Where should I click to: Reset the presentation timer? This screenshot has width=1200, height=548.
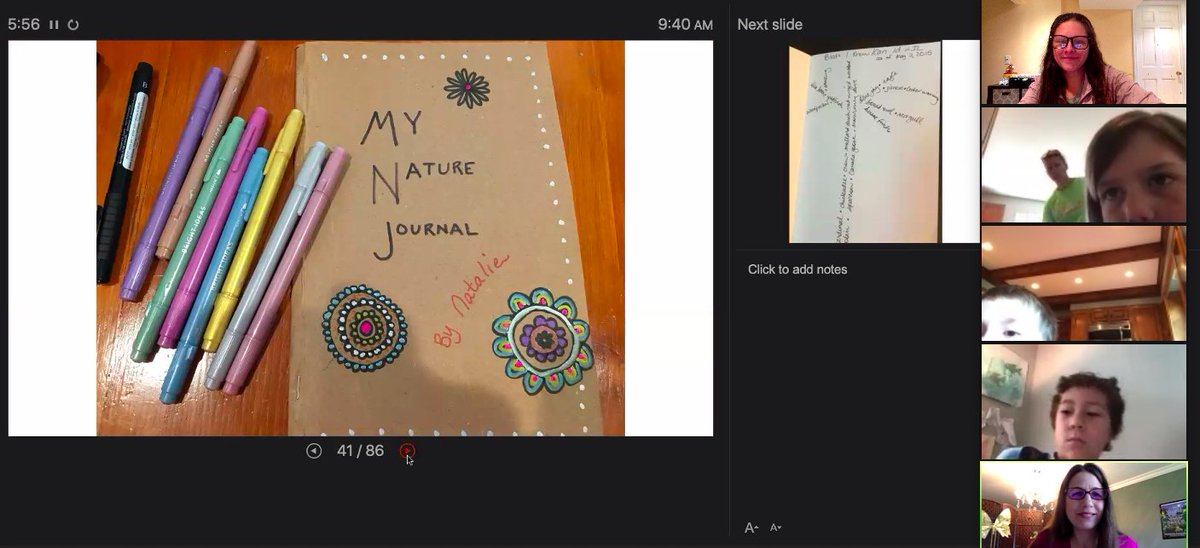click(73, 24)
